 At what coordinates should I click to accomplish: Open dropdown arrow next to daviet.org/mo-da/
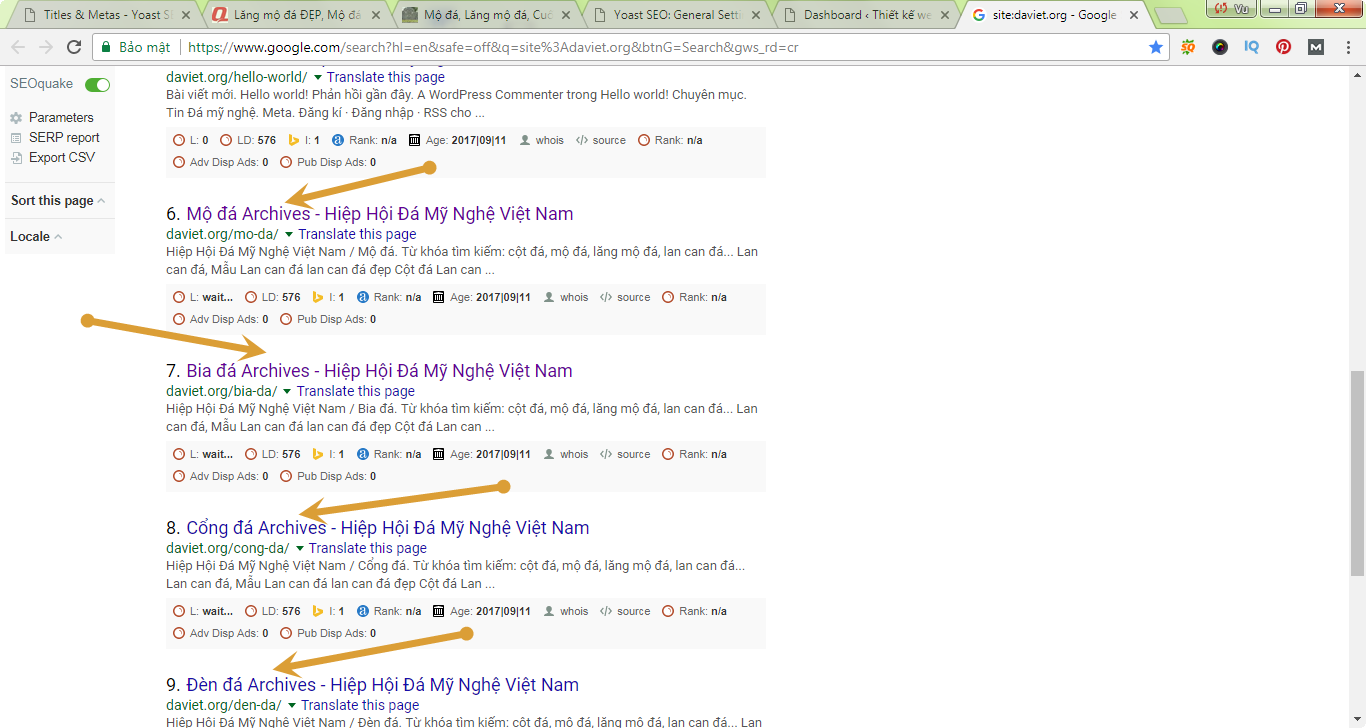[x=289, y=235]
